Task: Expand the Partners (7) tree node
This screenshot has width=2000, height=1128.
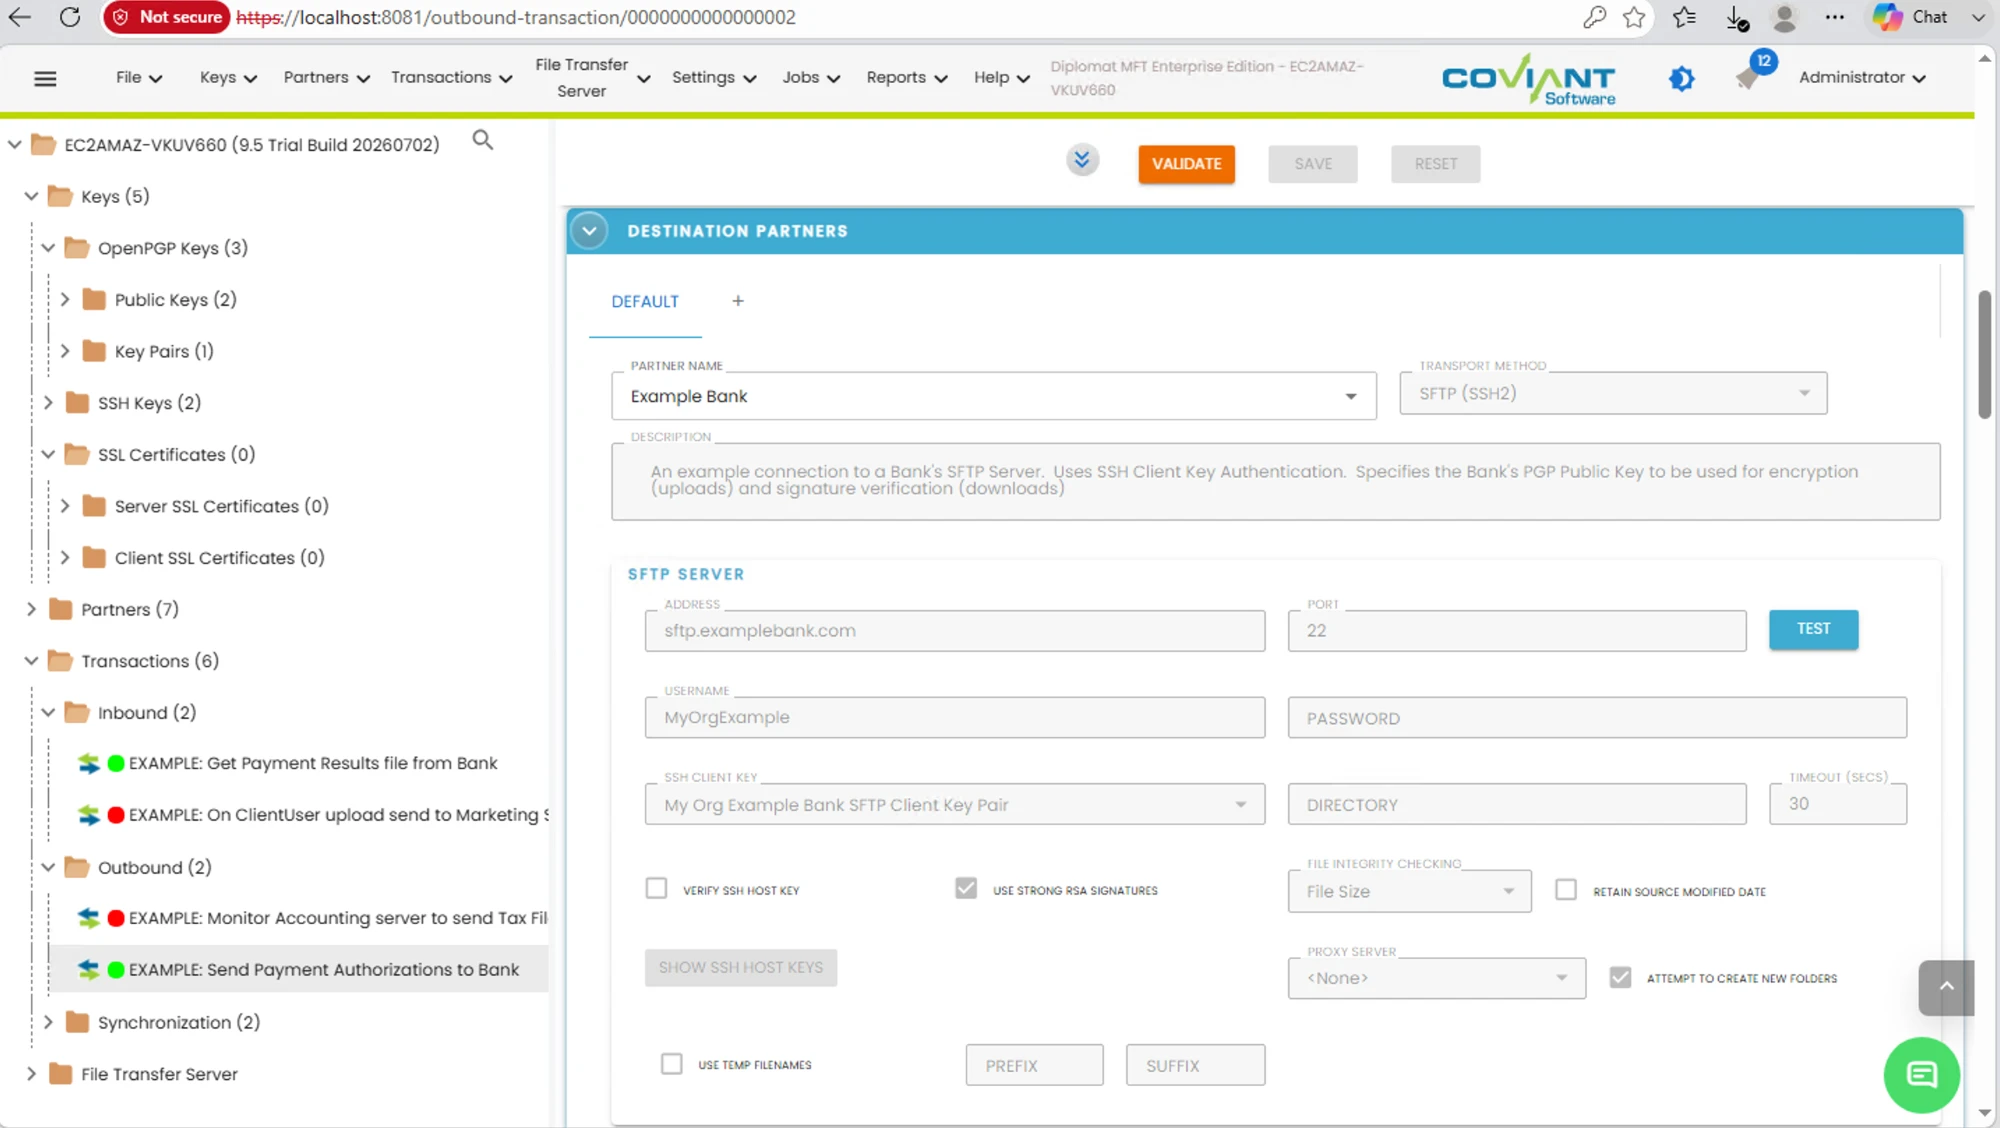Action: tap(31, 609)
